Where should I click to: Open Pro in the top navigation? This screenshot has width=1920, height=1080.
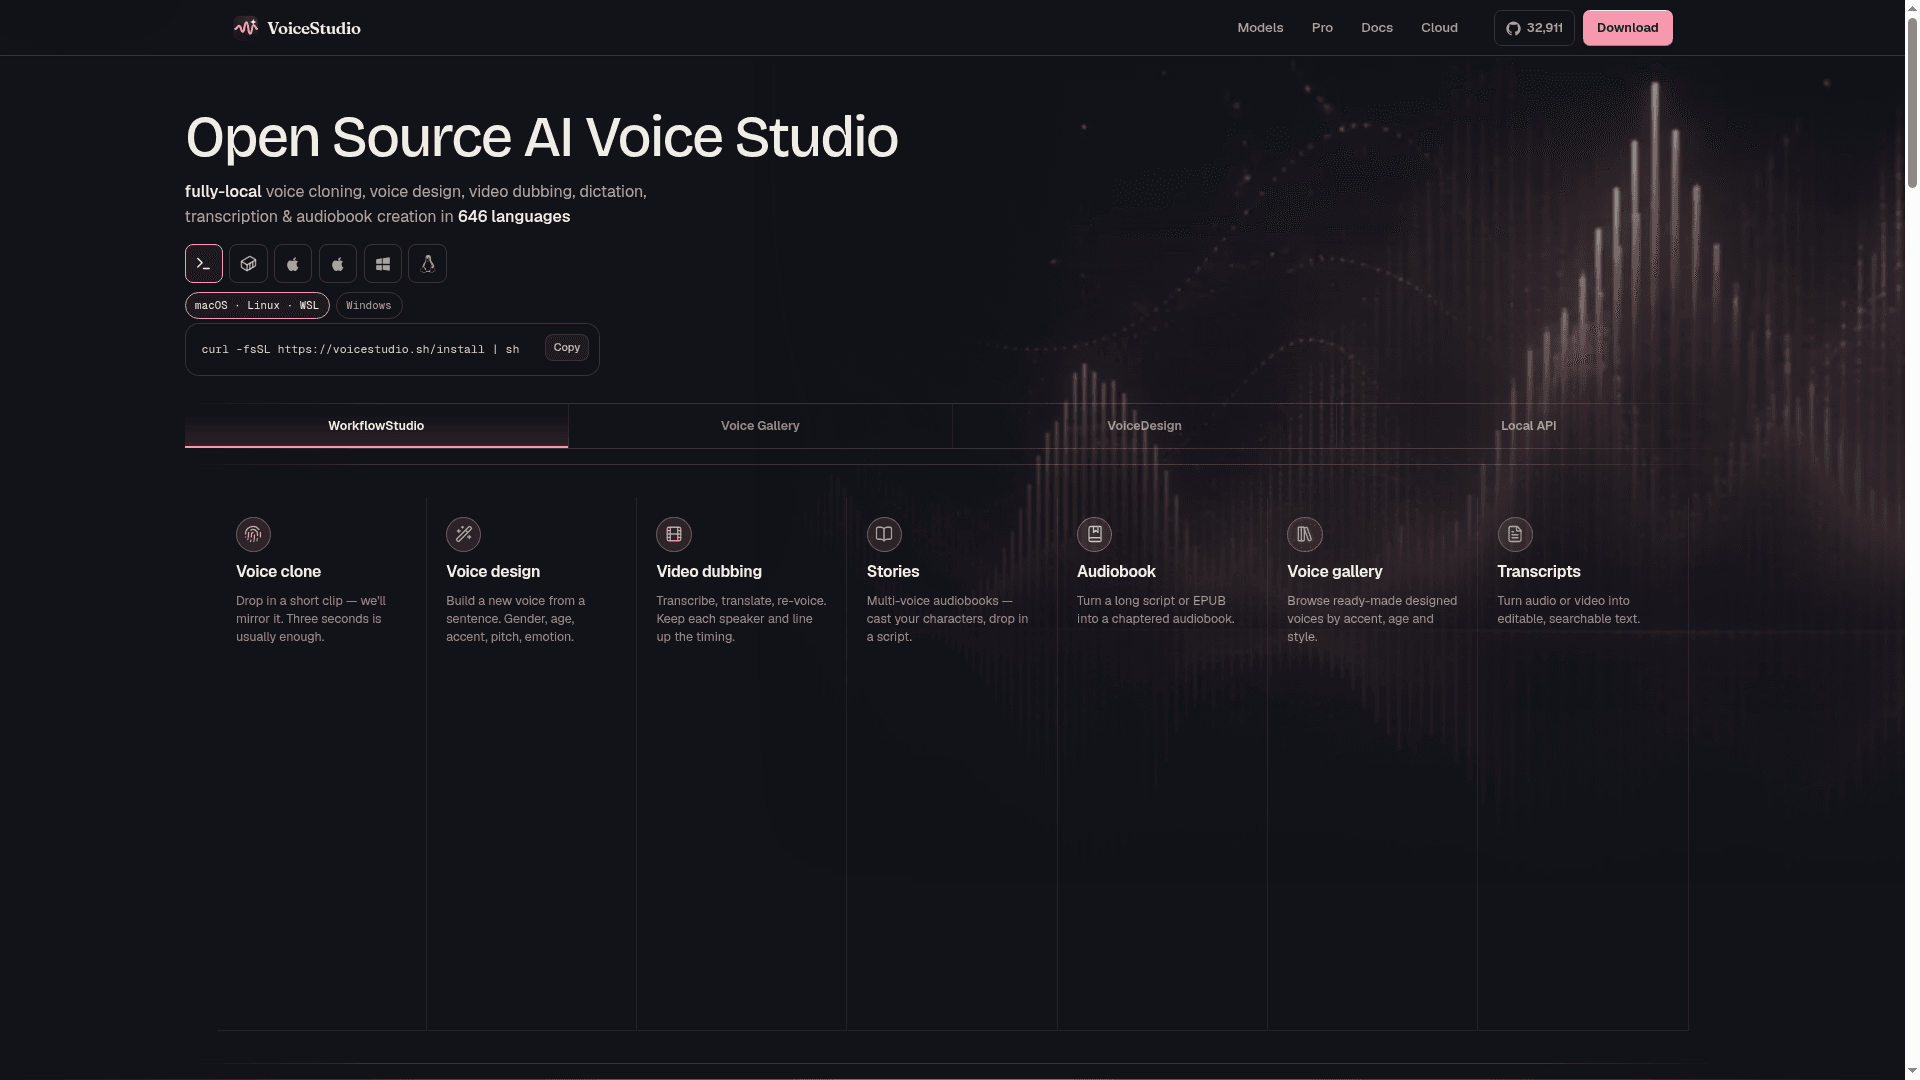click(x=1322, y=28)
